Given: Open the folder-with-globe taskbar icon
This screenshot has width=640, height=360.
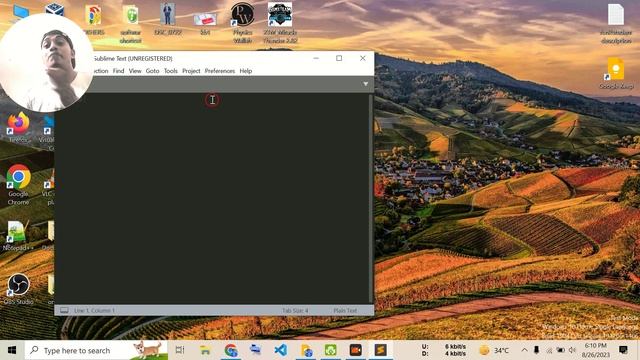Looking at the screenshot, I should [306, 350].
